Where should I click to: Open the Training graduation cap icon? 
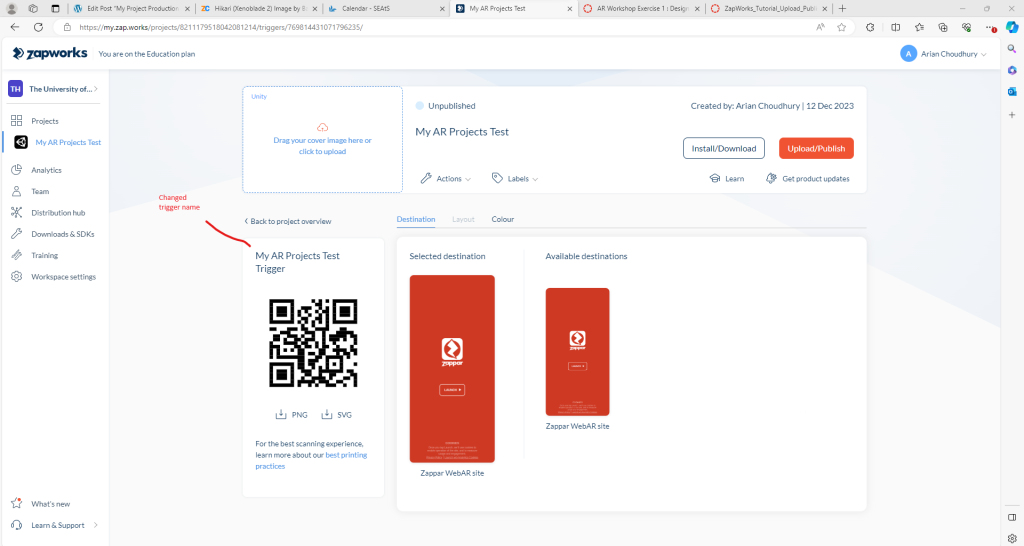[x=16, y=255]
